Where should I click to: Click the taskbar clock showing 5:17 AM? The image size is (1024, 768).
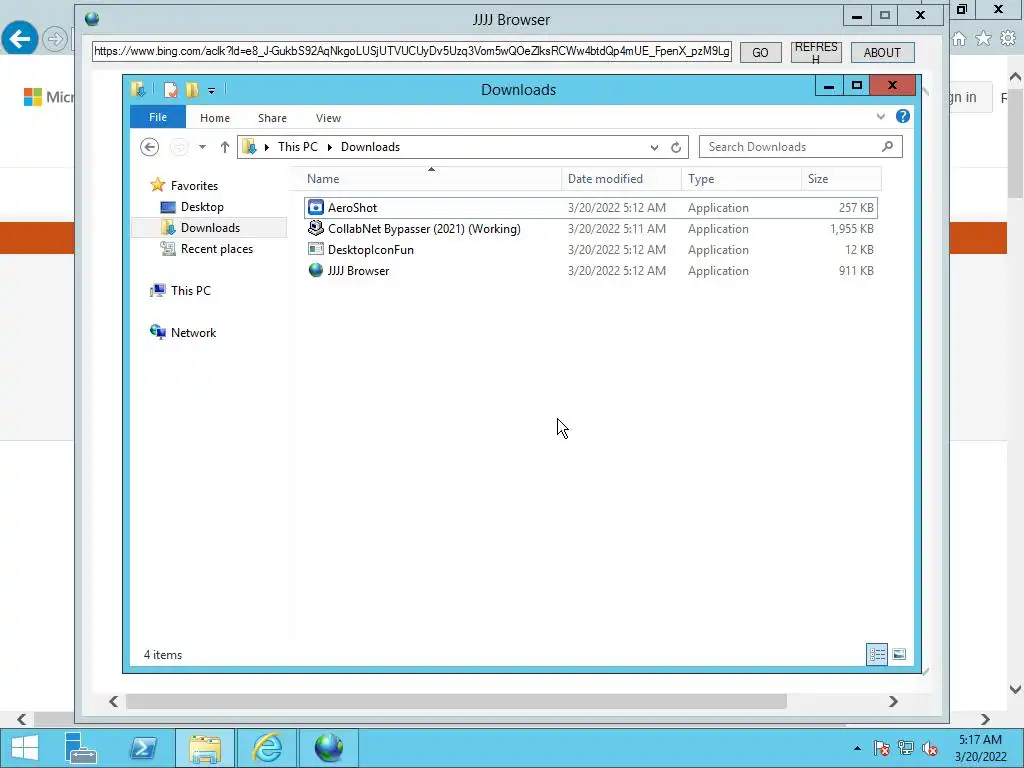coord(980,748)
